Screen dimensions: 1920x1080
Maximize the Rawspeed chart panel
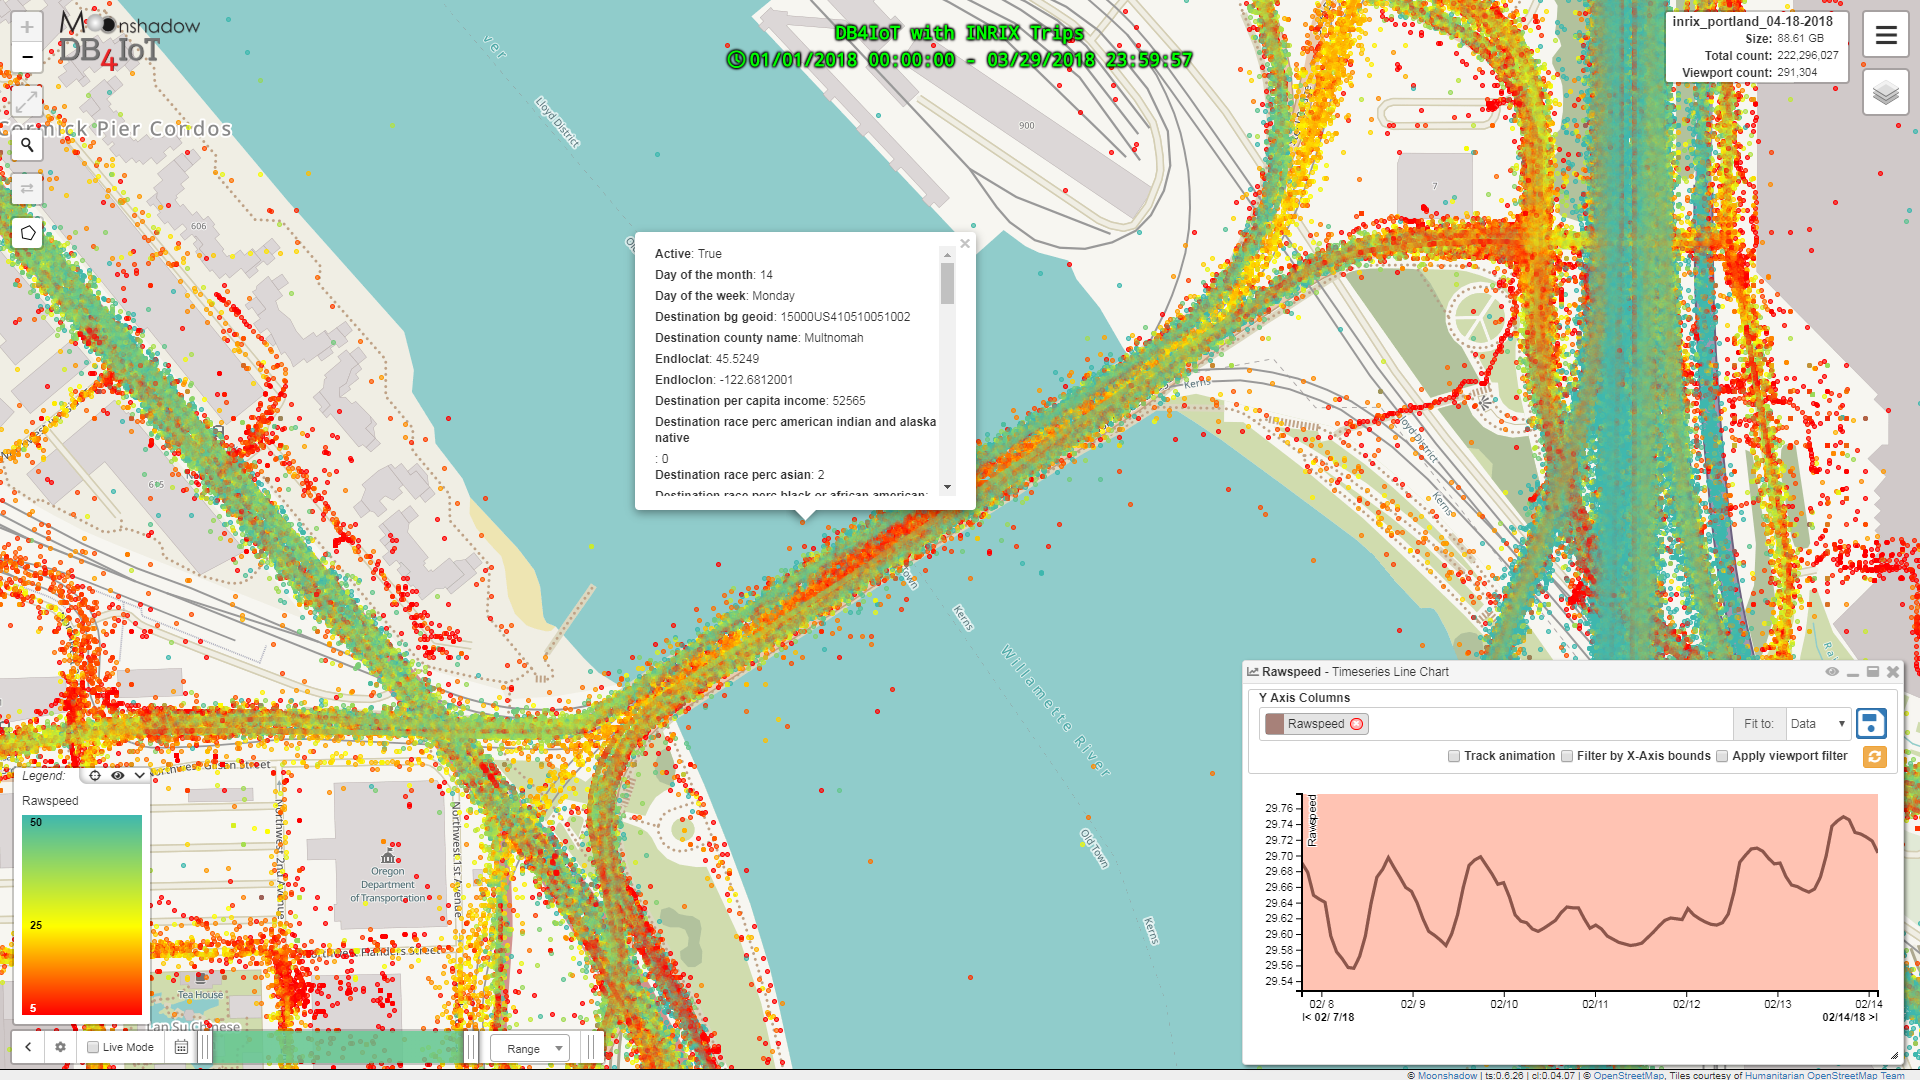click(x=1873, y=672)
